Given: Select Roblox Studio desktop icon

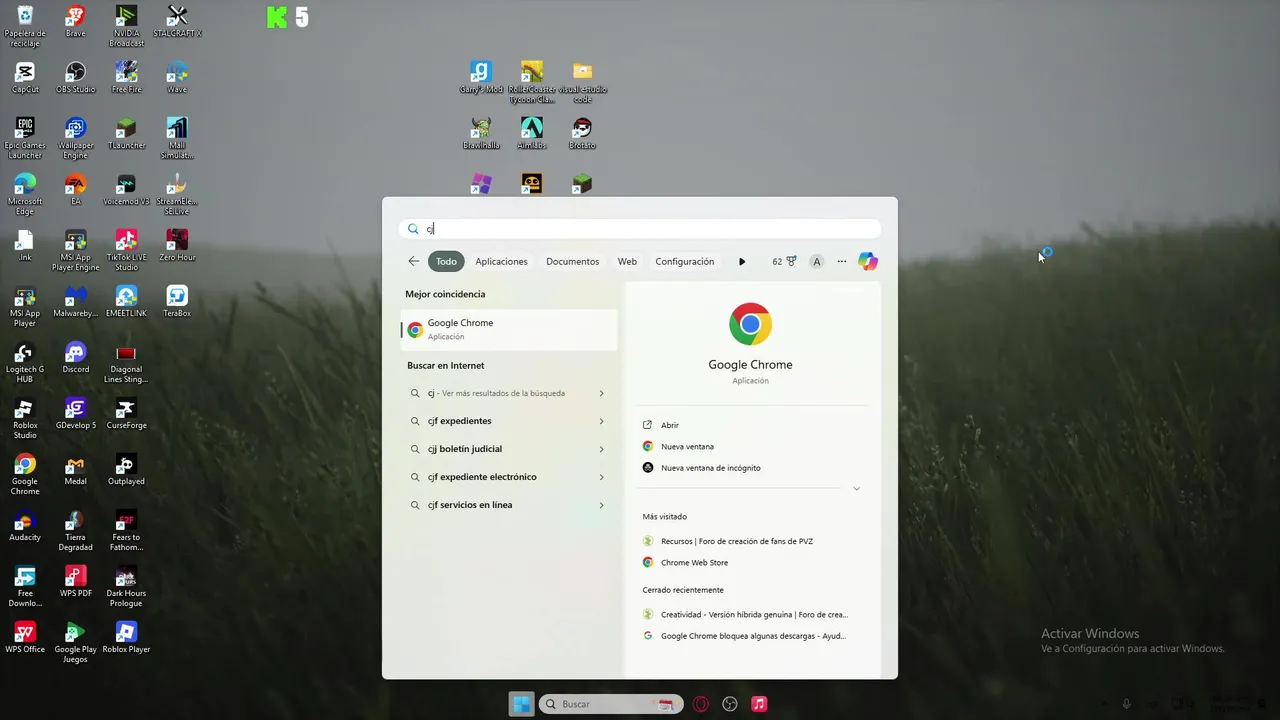Looking at the screenshot, I should [x=25, y=418].
